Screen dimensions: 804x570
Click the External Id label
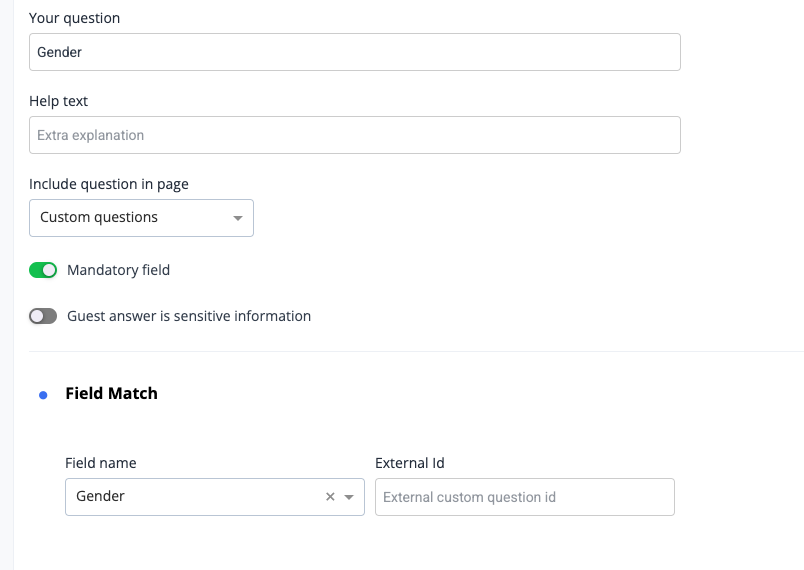410,463
